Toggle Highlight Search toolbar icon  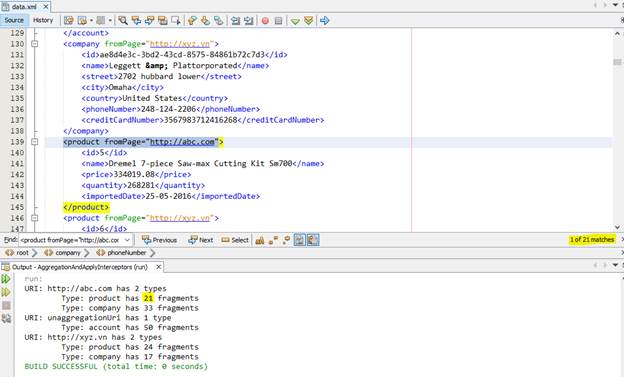[162, 20]
